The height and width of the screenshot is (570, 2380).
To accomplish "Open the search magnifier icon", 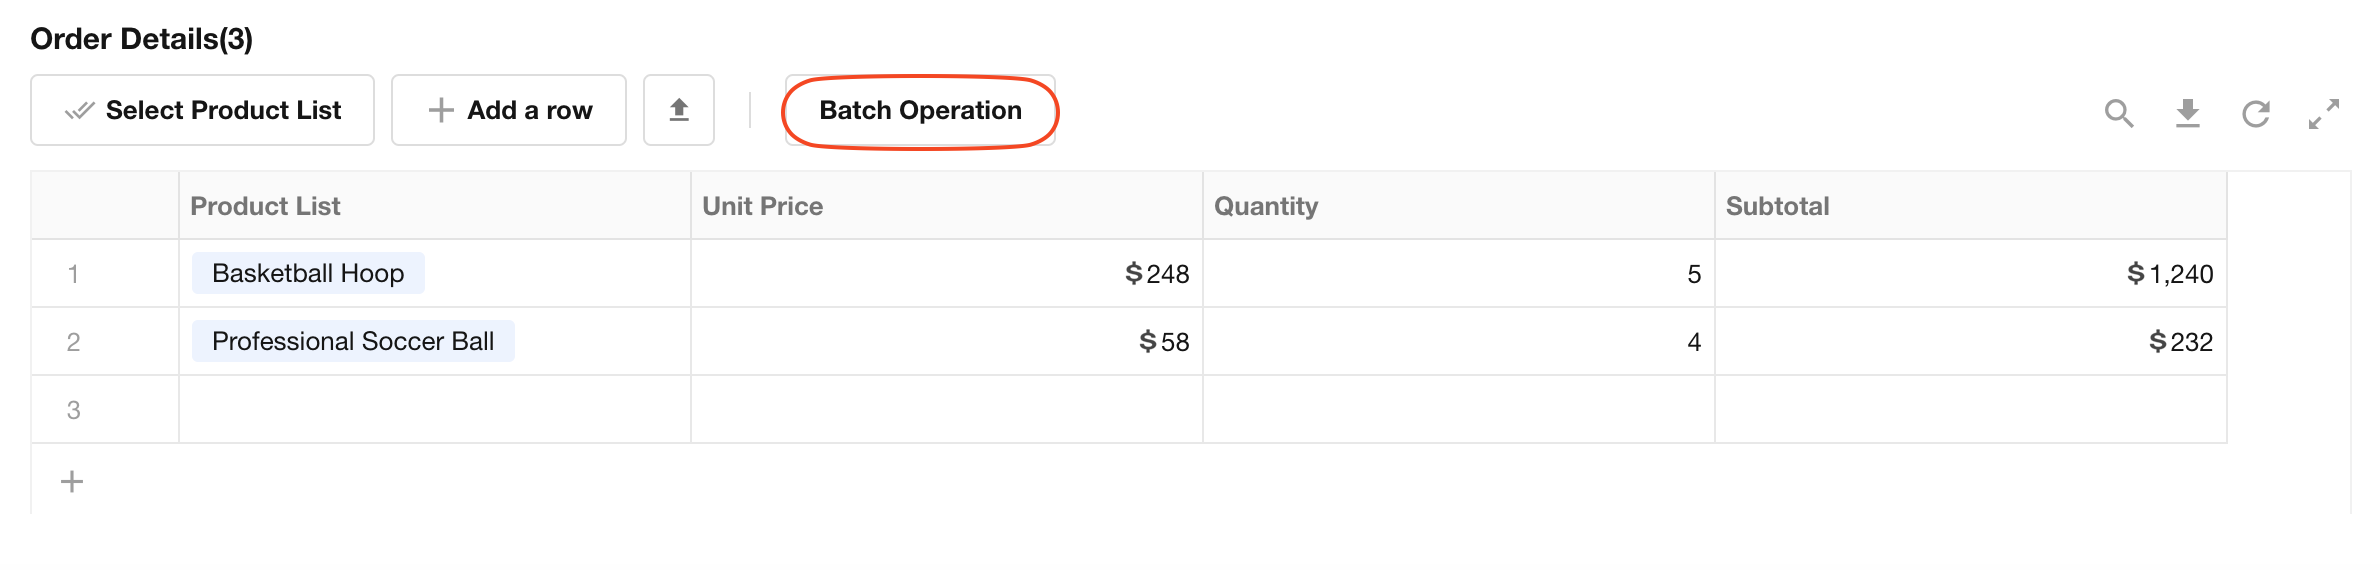I will tap(2119, 113).
